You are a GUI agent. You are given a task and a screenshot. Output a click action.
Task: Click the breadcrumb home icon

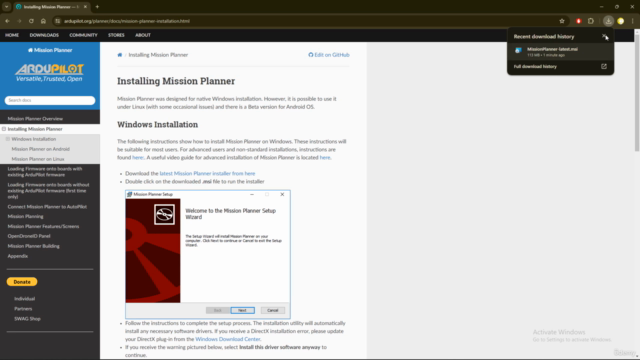(x=120, y=55)
